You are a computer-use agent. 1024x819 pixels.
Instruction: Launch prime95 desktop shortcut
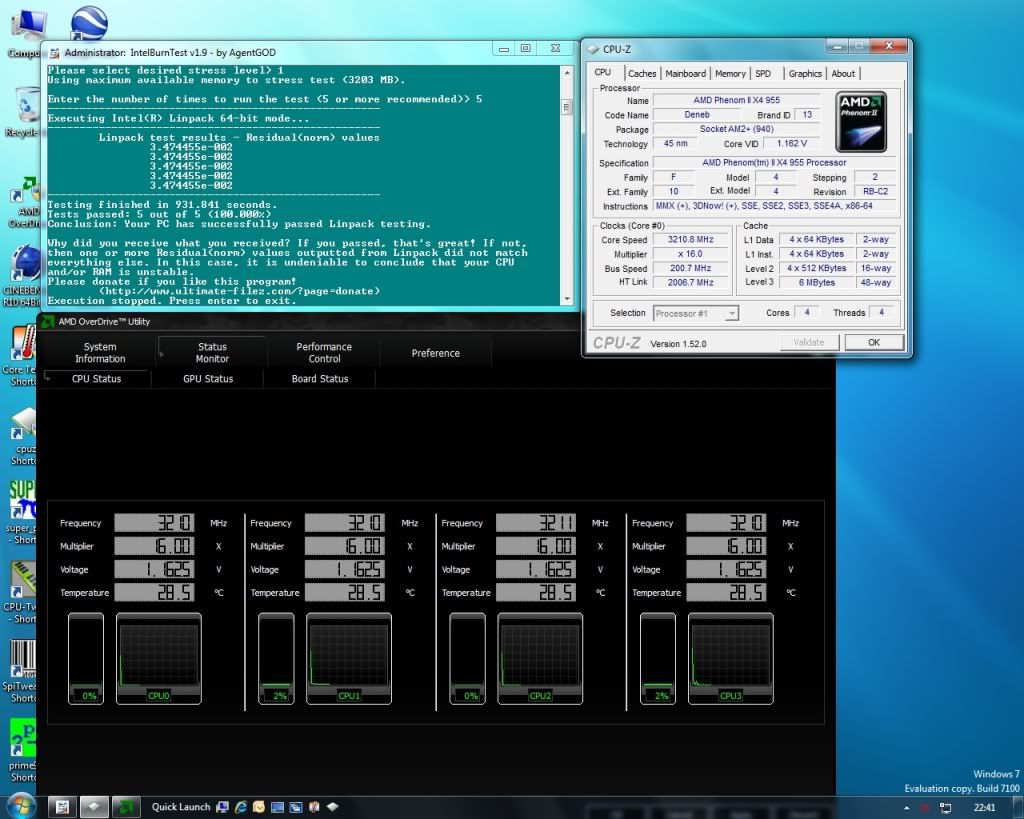[22, 750]
